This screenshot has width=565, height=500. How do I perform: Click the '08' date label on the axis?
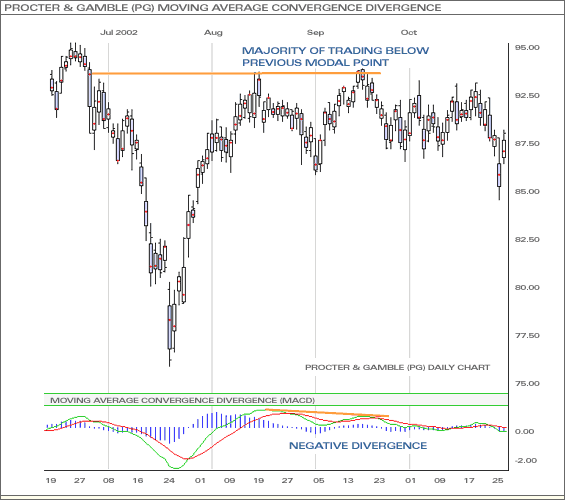coord(108,481)
